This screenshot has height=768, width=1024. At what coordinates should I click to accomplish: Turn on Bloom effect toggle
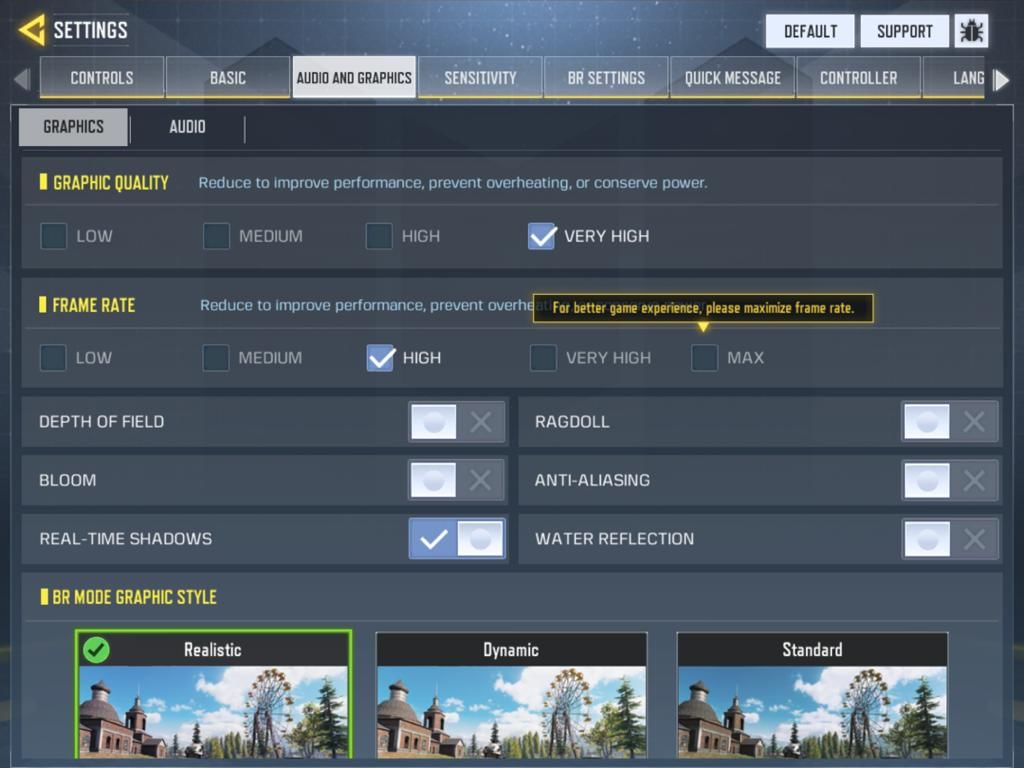pos(457,480)
